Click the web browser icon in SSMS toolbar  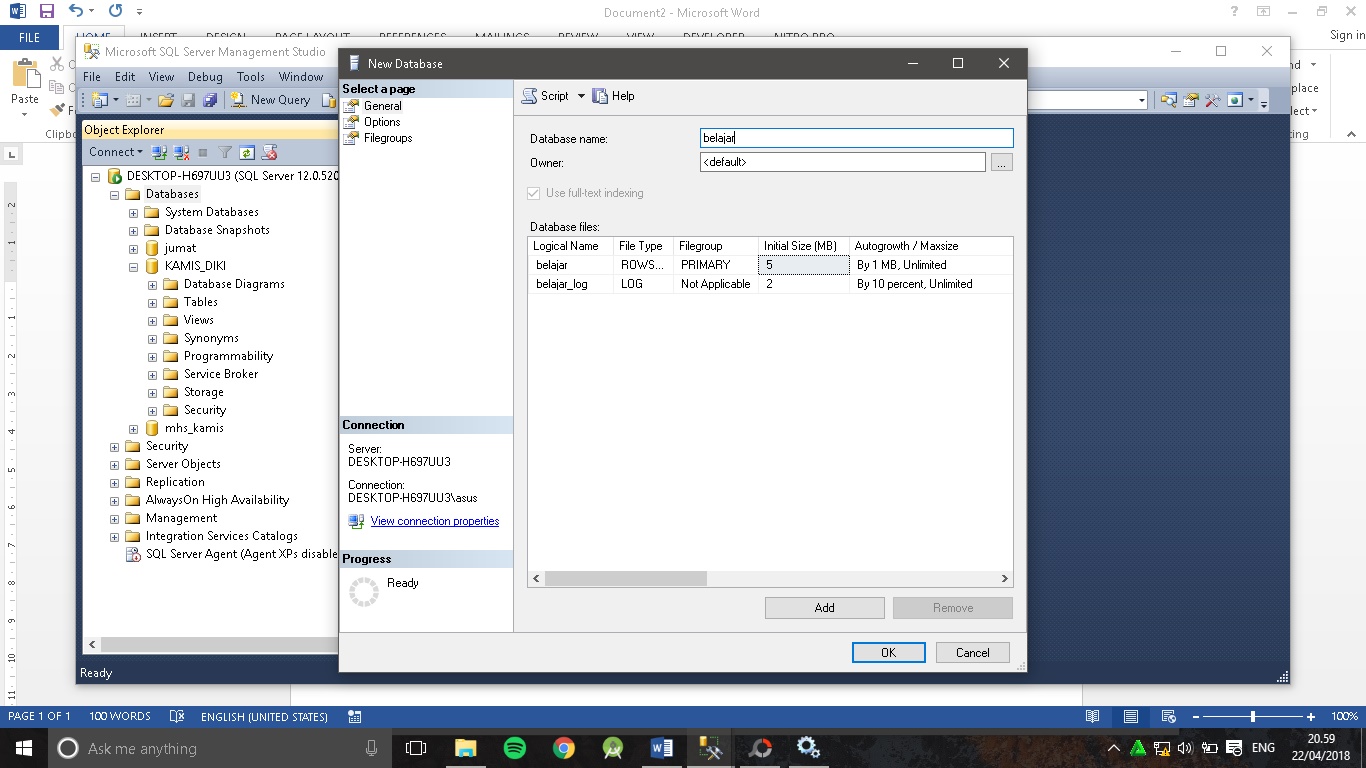tap(1235, 100)
